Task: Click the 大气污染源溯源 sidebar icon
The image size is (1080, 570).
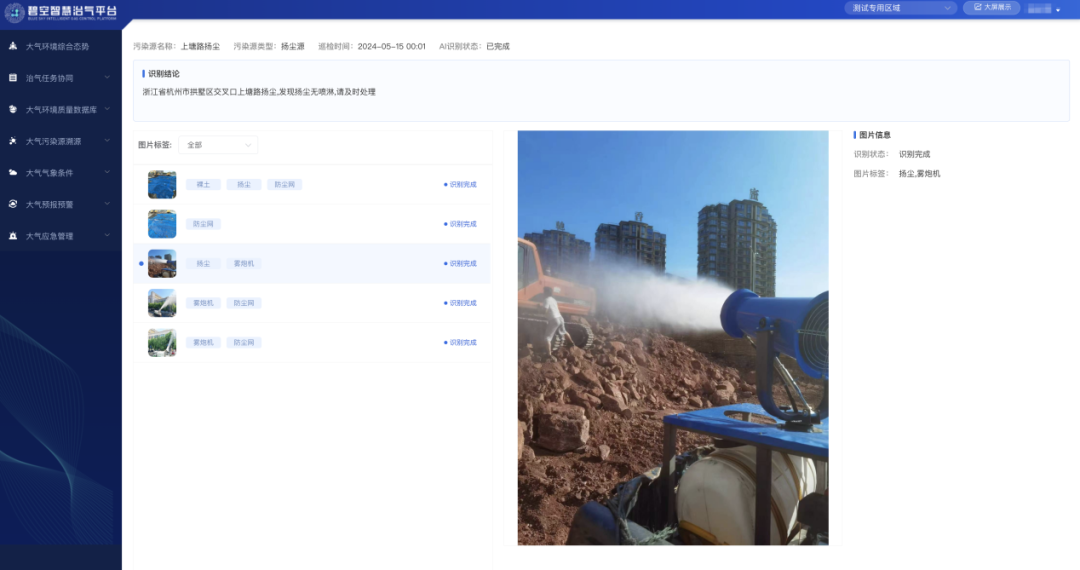Action: (x=13, y=141)
